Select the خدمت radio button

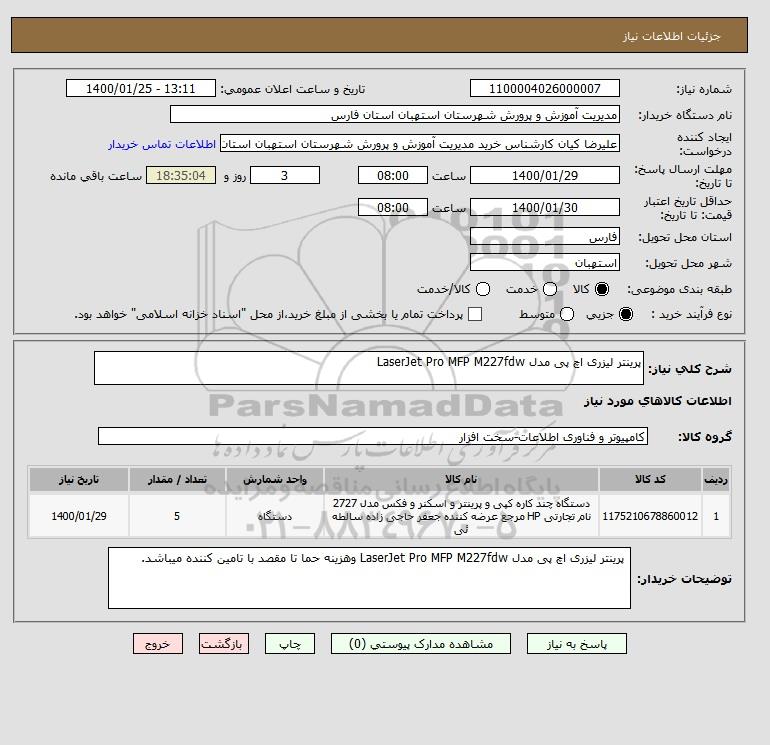click(x=550, y=289)
